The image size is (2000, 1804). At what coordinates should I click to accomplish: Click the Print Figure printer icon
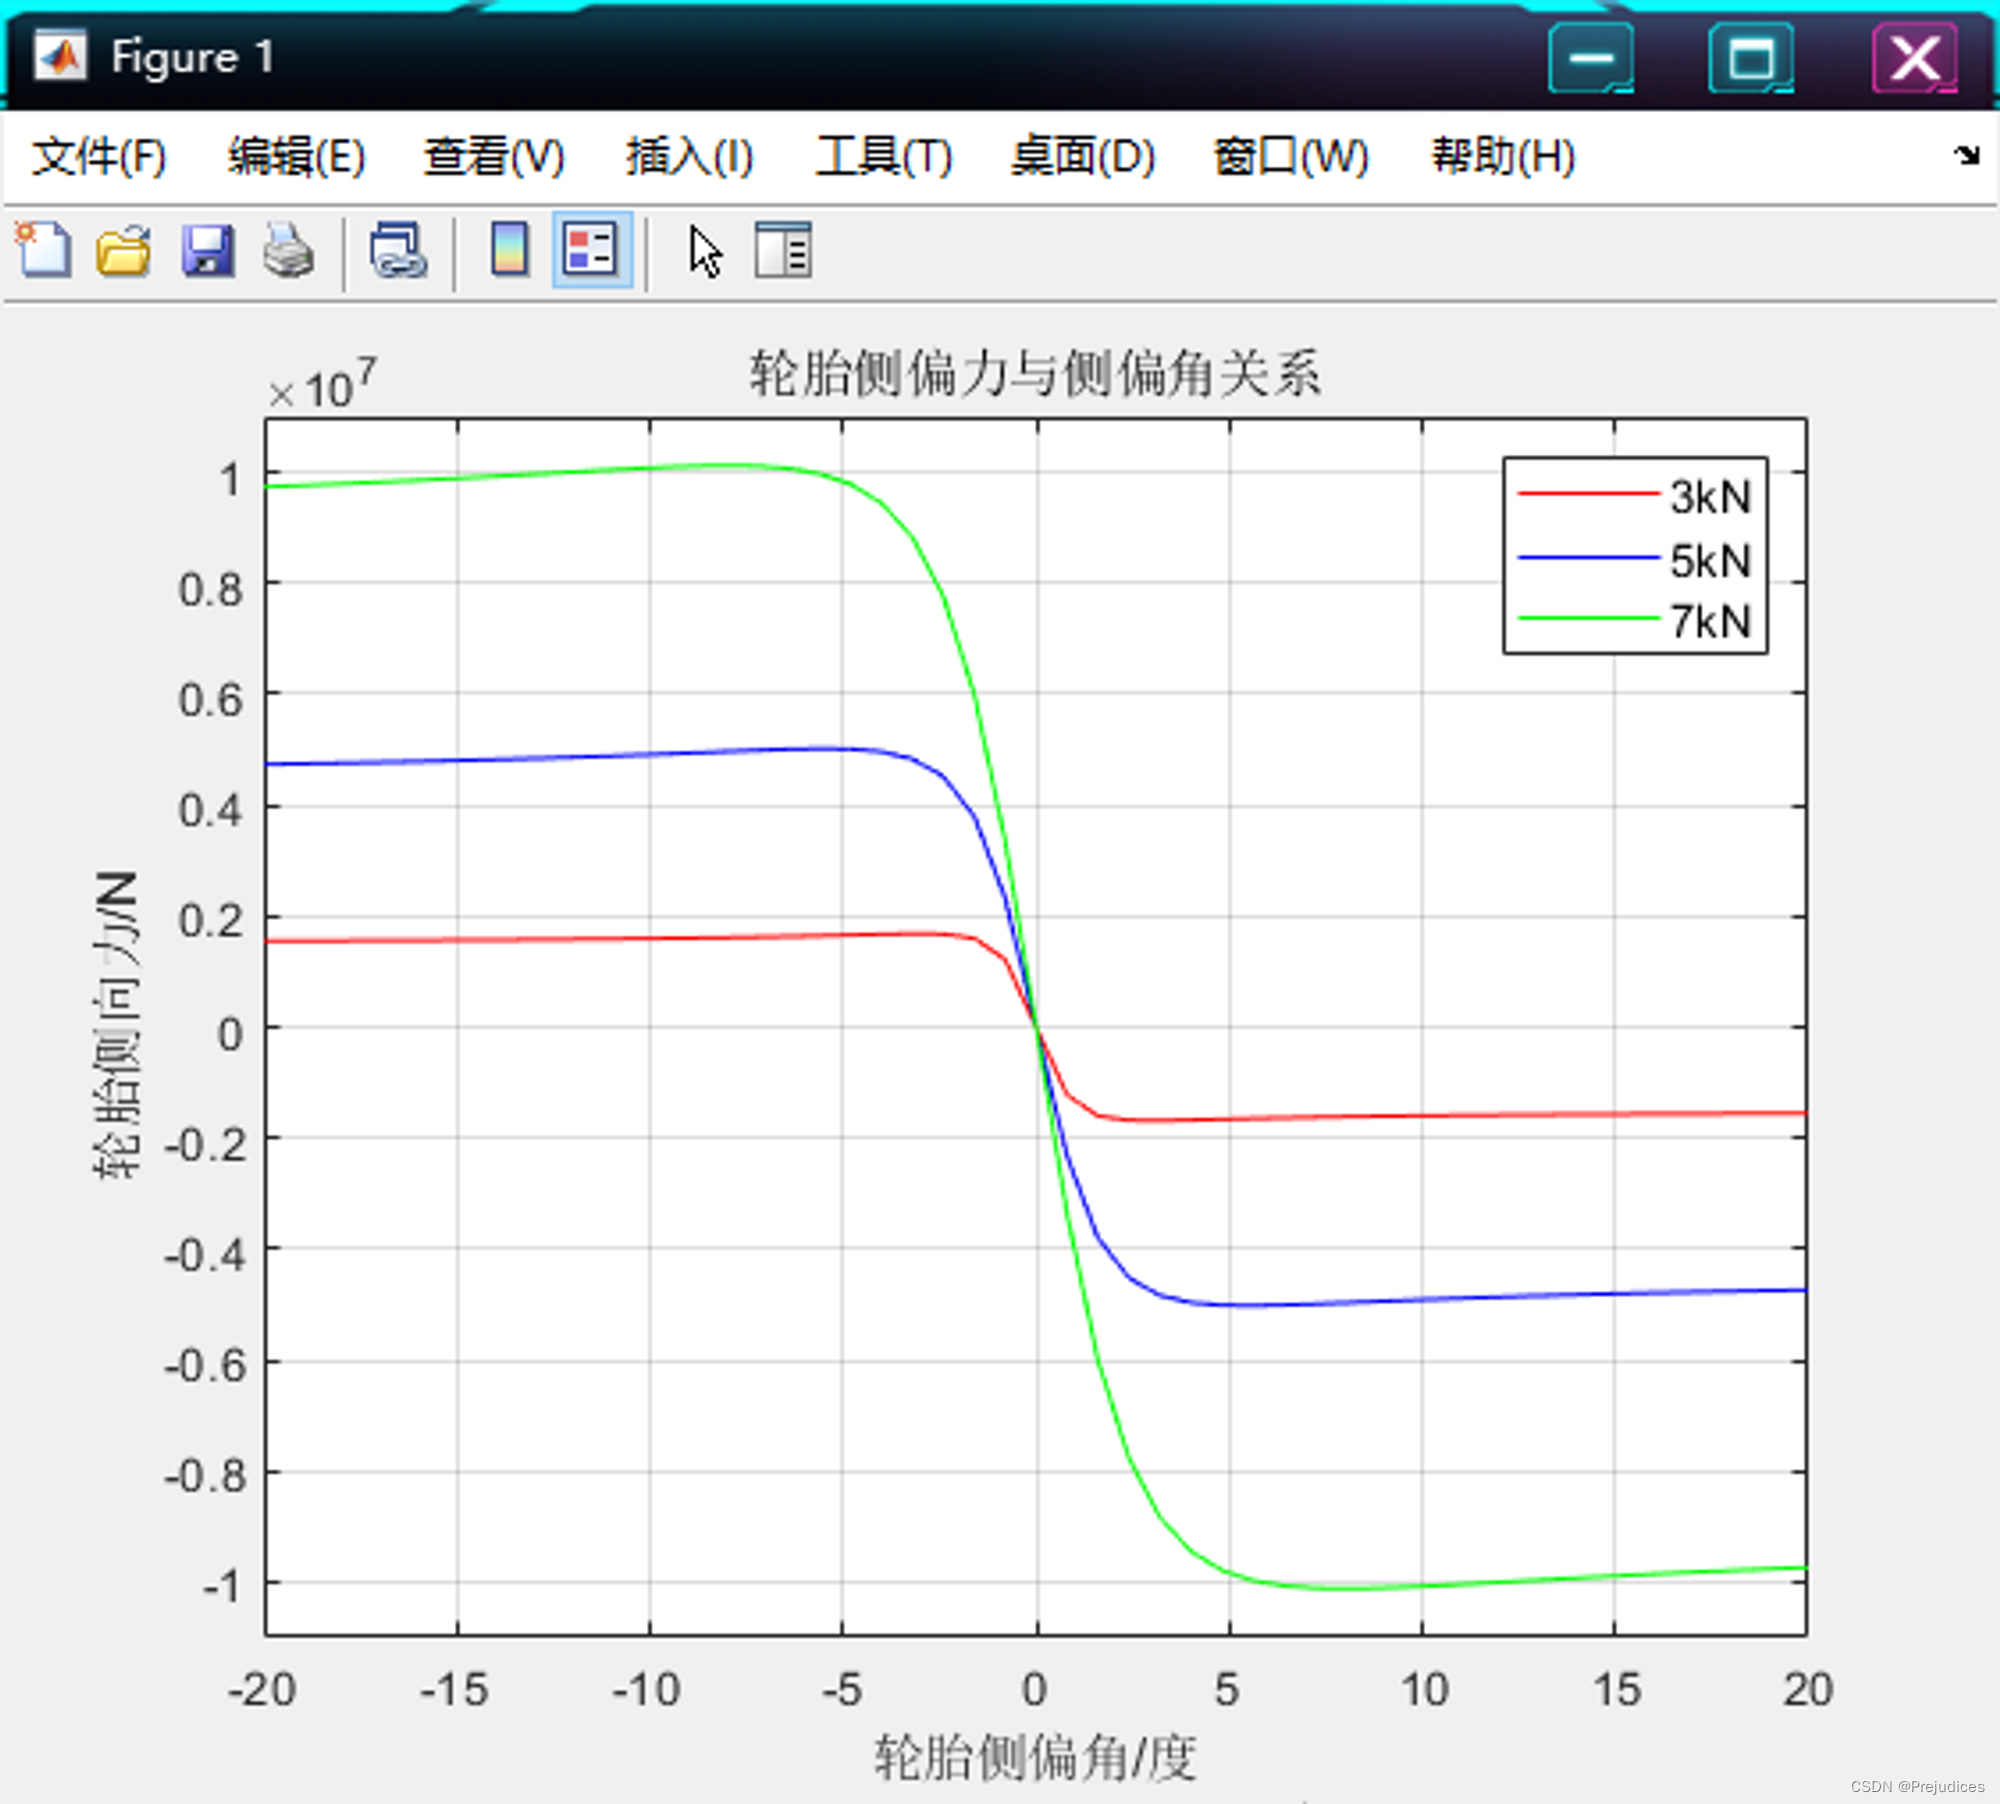pos(289,250)
